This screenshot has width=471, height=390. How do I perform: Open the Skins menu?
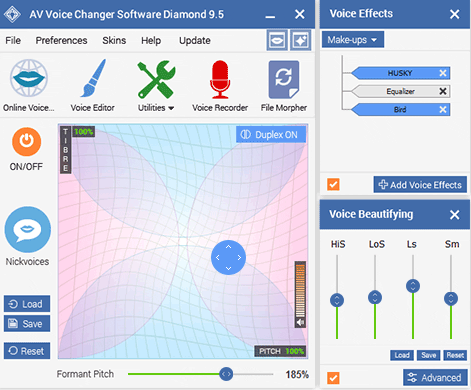click(114, 40)
